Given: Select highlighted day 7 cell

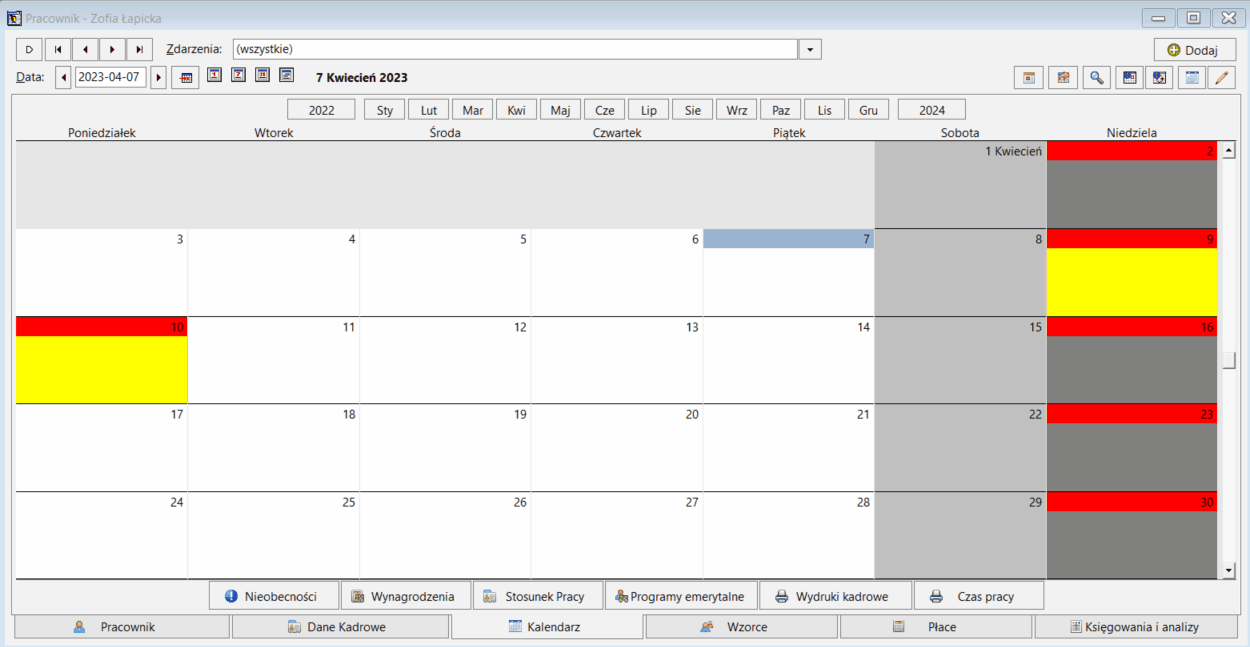Looking at the screenshot, I should pyautogui.click(x=788, y=272).
